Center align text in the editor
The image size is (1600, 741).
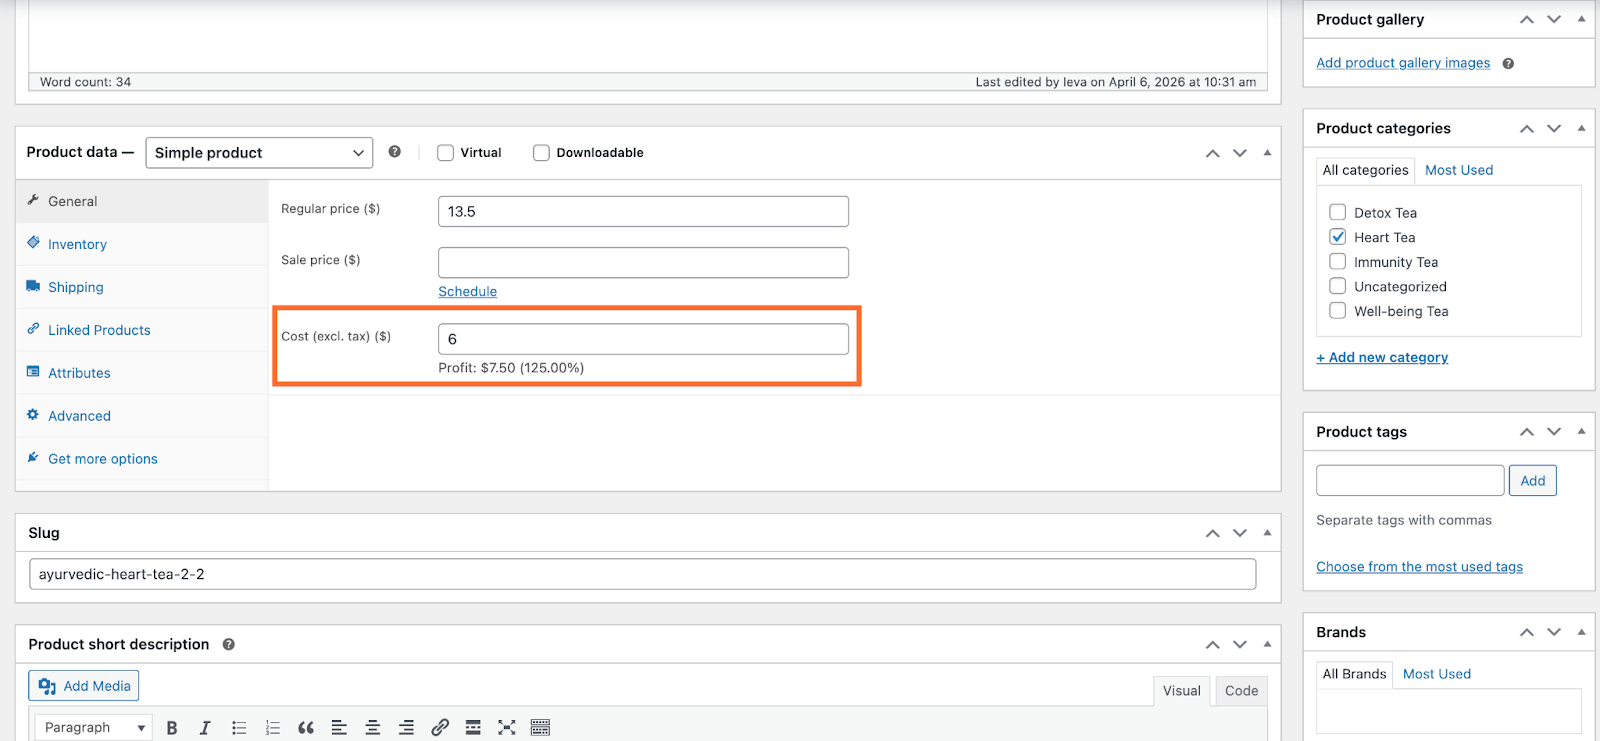coord(373,727)
